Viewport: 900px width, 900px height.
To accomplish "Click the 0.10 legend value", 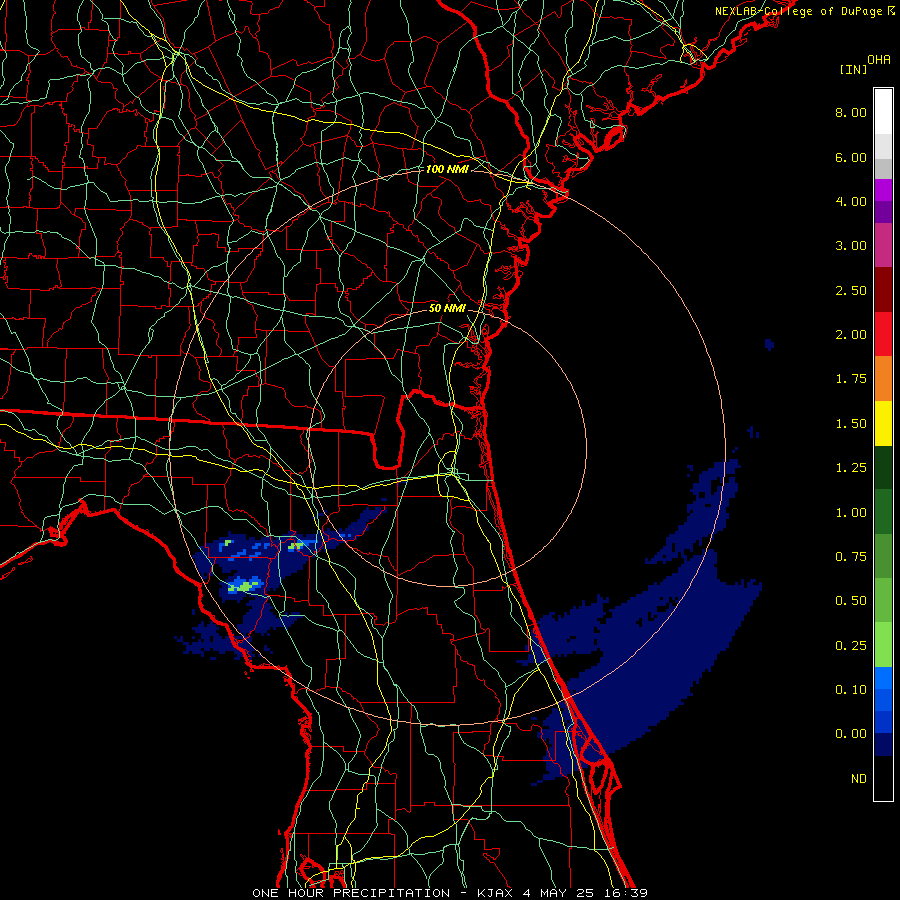I will (851, 690).
